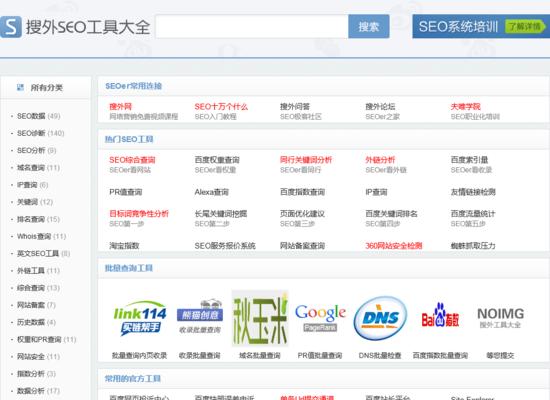Image resolution: width=550 pixels, height=400 pixels.
Task: Open 英文SEO工具 category
Action: [x=43, y=253]
